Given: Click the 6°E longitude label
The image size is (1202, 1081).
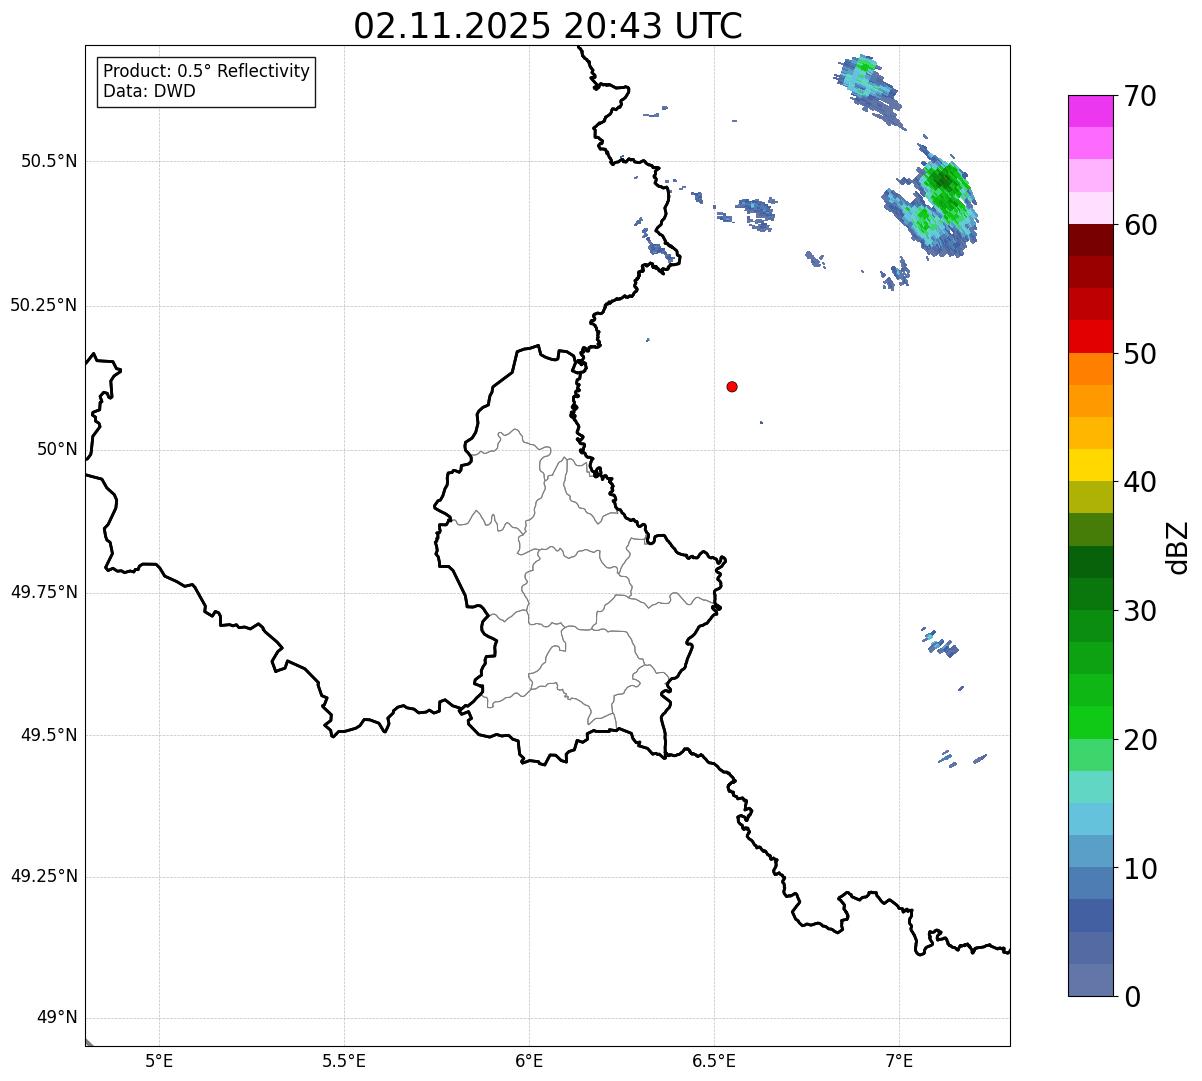Looking at the screenshot, I should tap(529, 1060).
